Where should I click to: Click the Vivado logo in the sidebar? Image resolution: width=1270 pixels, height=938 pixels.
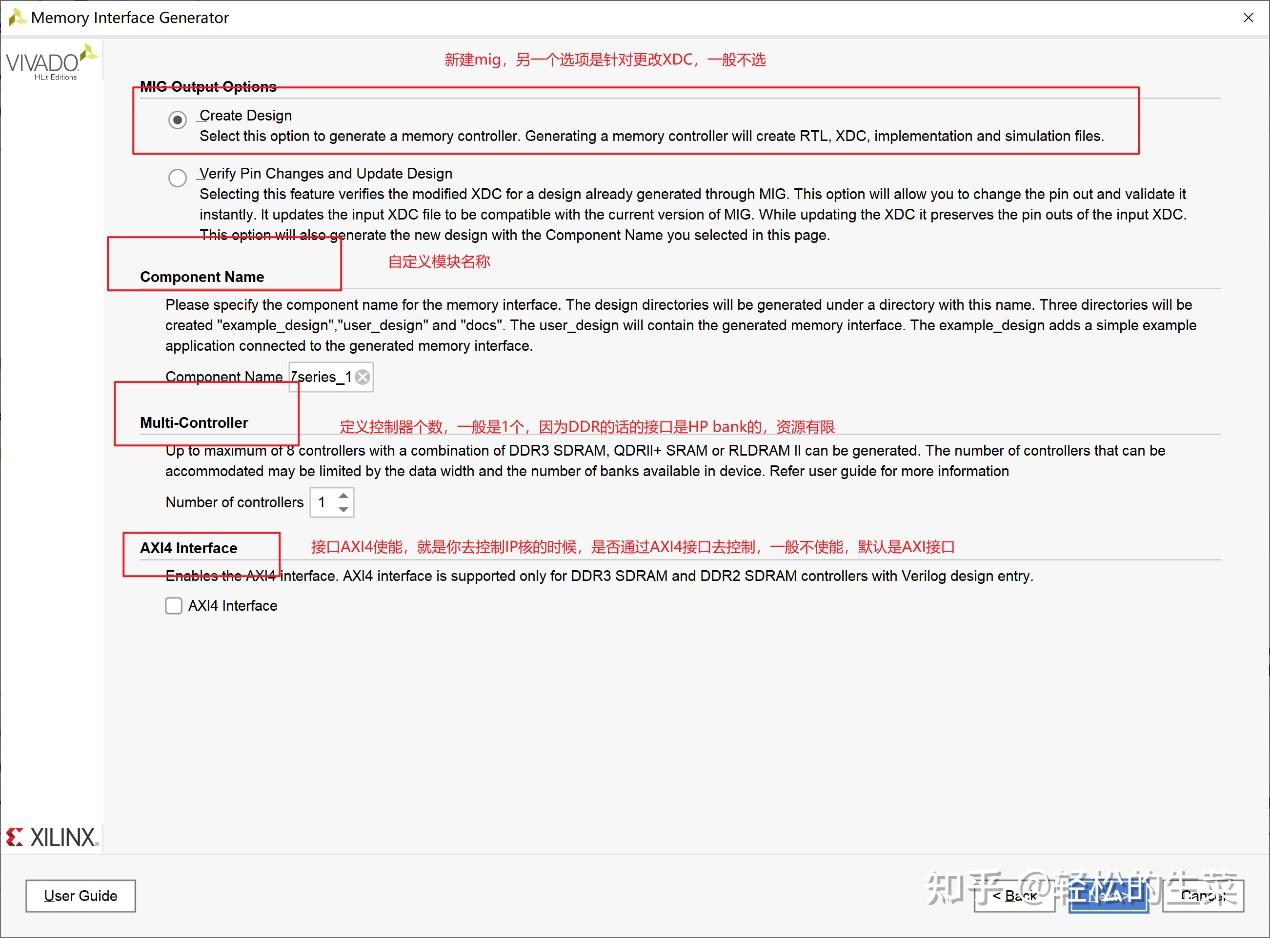click(52, 63)
